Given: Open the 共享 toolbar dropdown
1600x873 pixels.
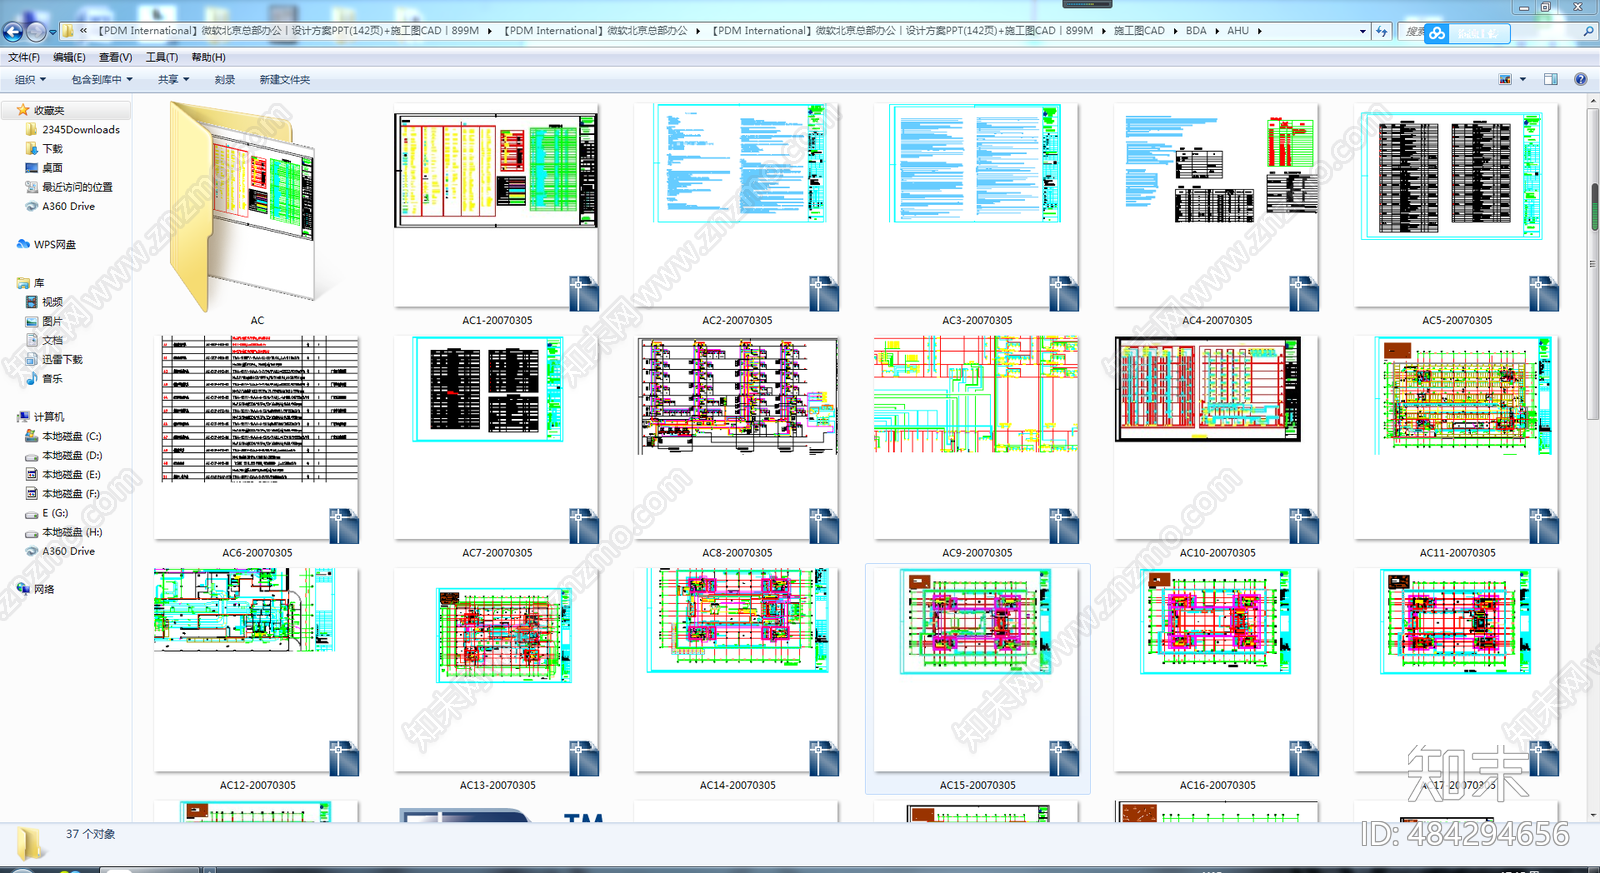Looking at the screenshot, I should tap(173, 79).
